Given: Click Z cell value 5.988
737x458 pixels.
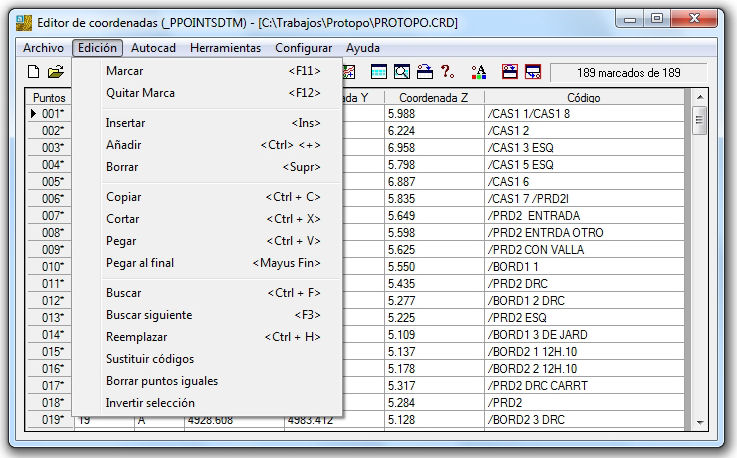Looking at the screenshot, I should (x=434, y=114).
